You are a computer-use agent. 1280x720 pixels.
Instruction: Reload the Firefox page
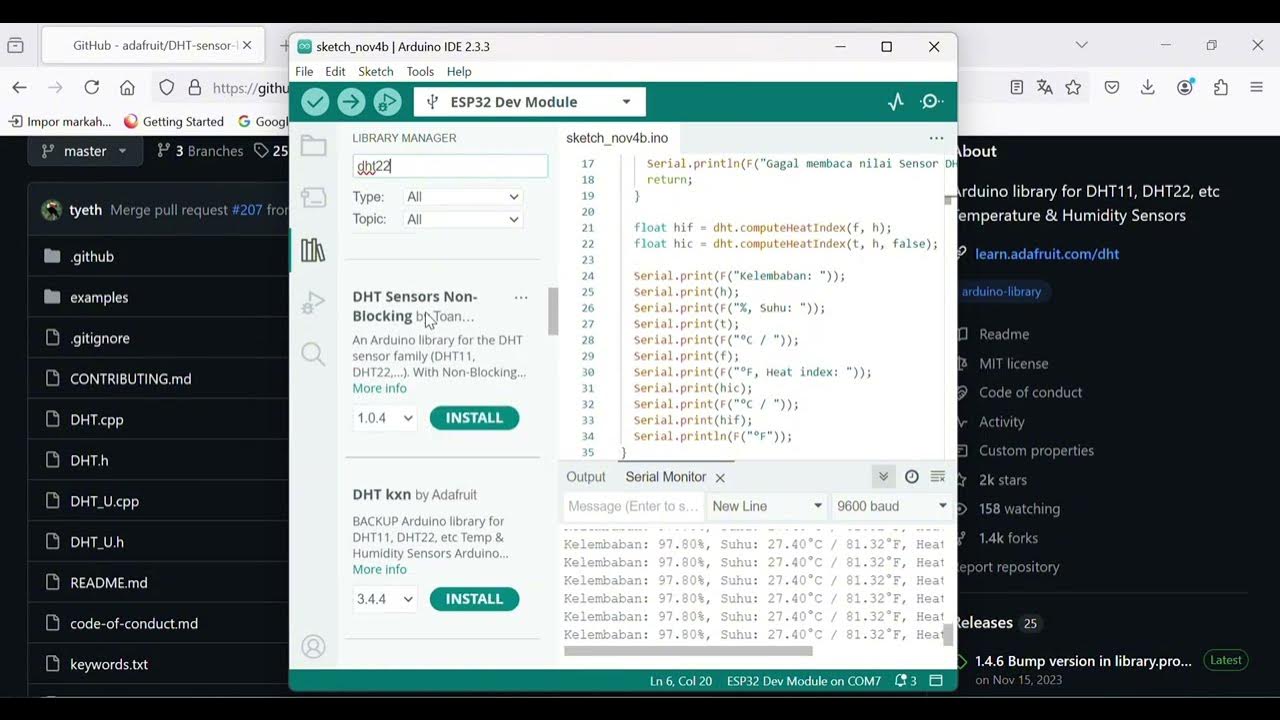point(91,88)
